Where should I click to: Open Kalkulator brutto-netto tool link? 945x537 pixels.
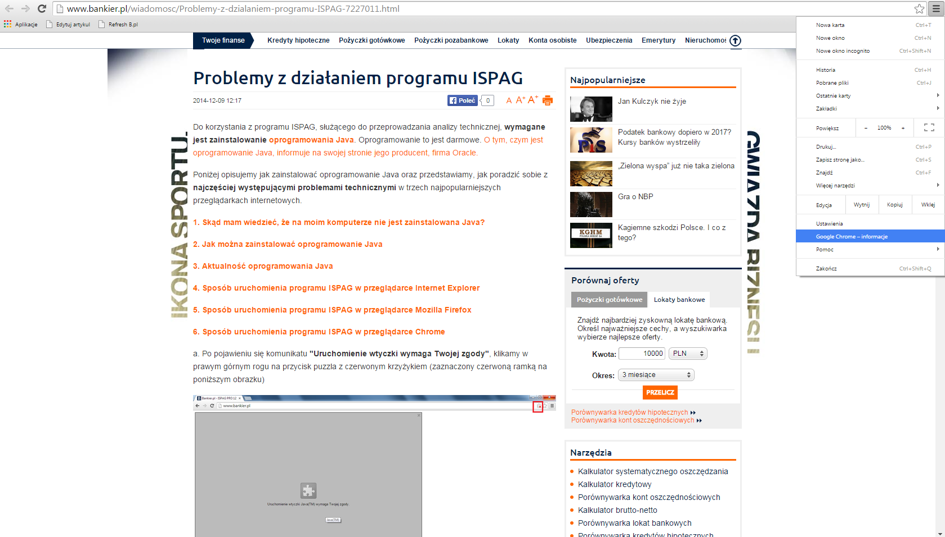click(x=617, y=510)
